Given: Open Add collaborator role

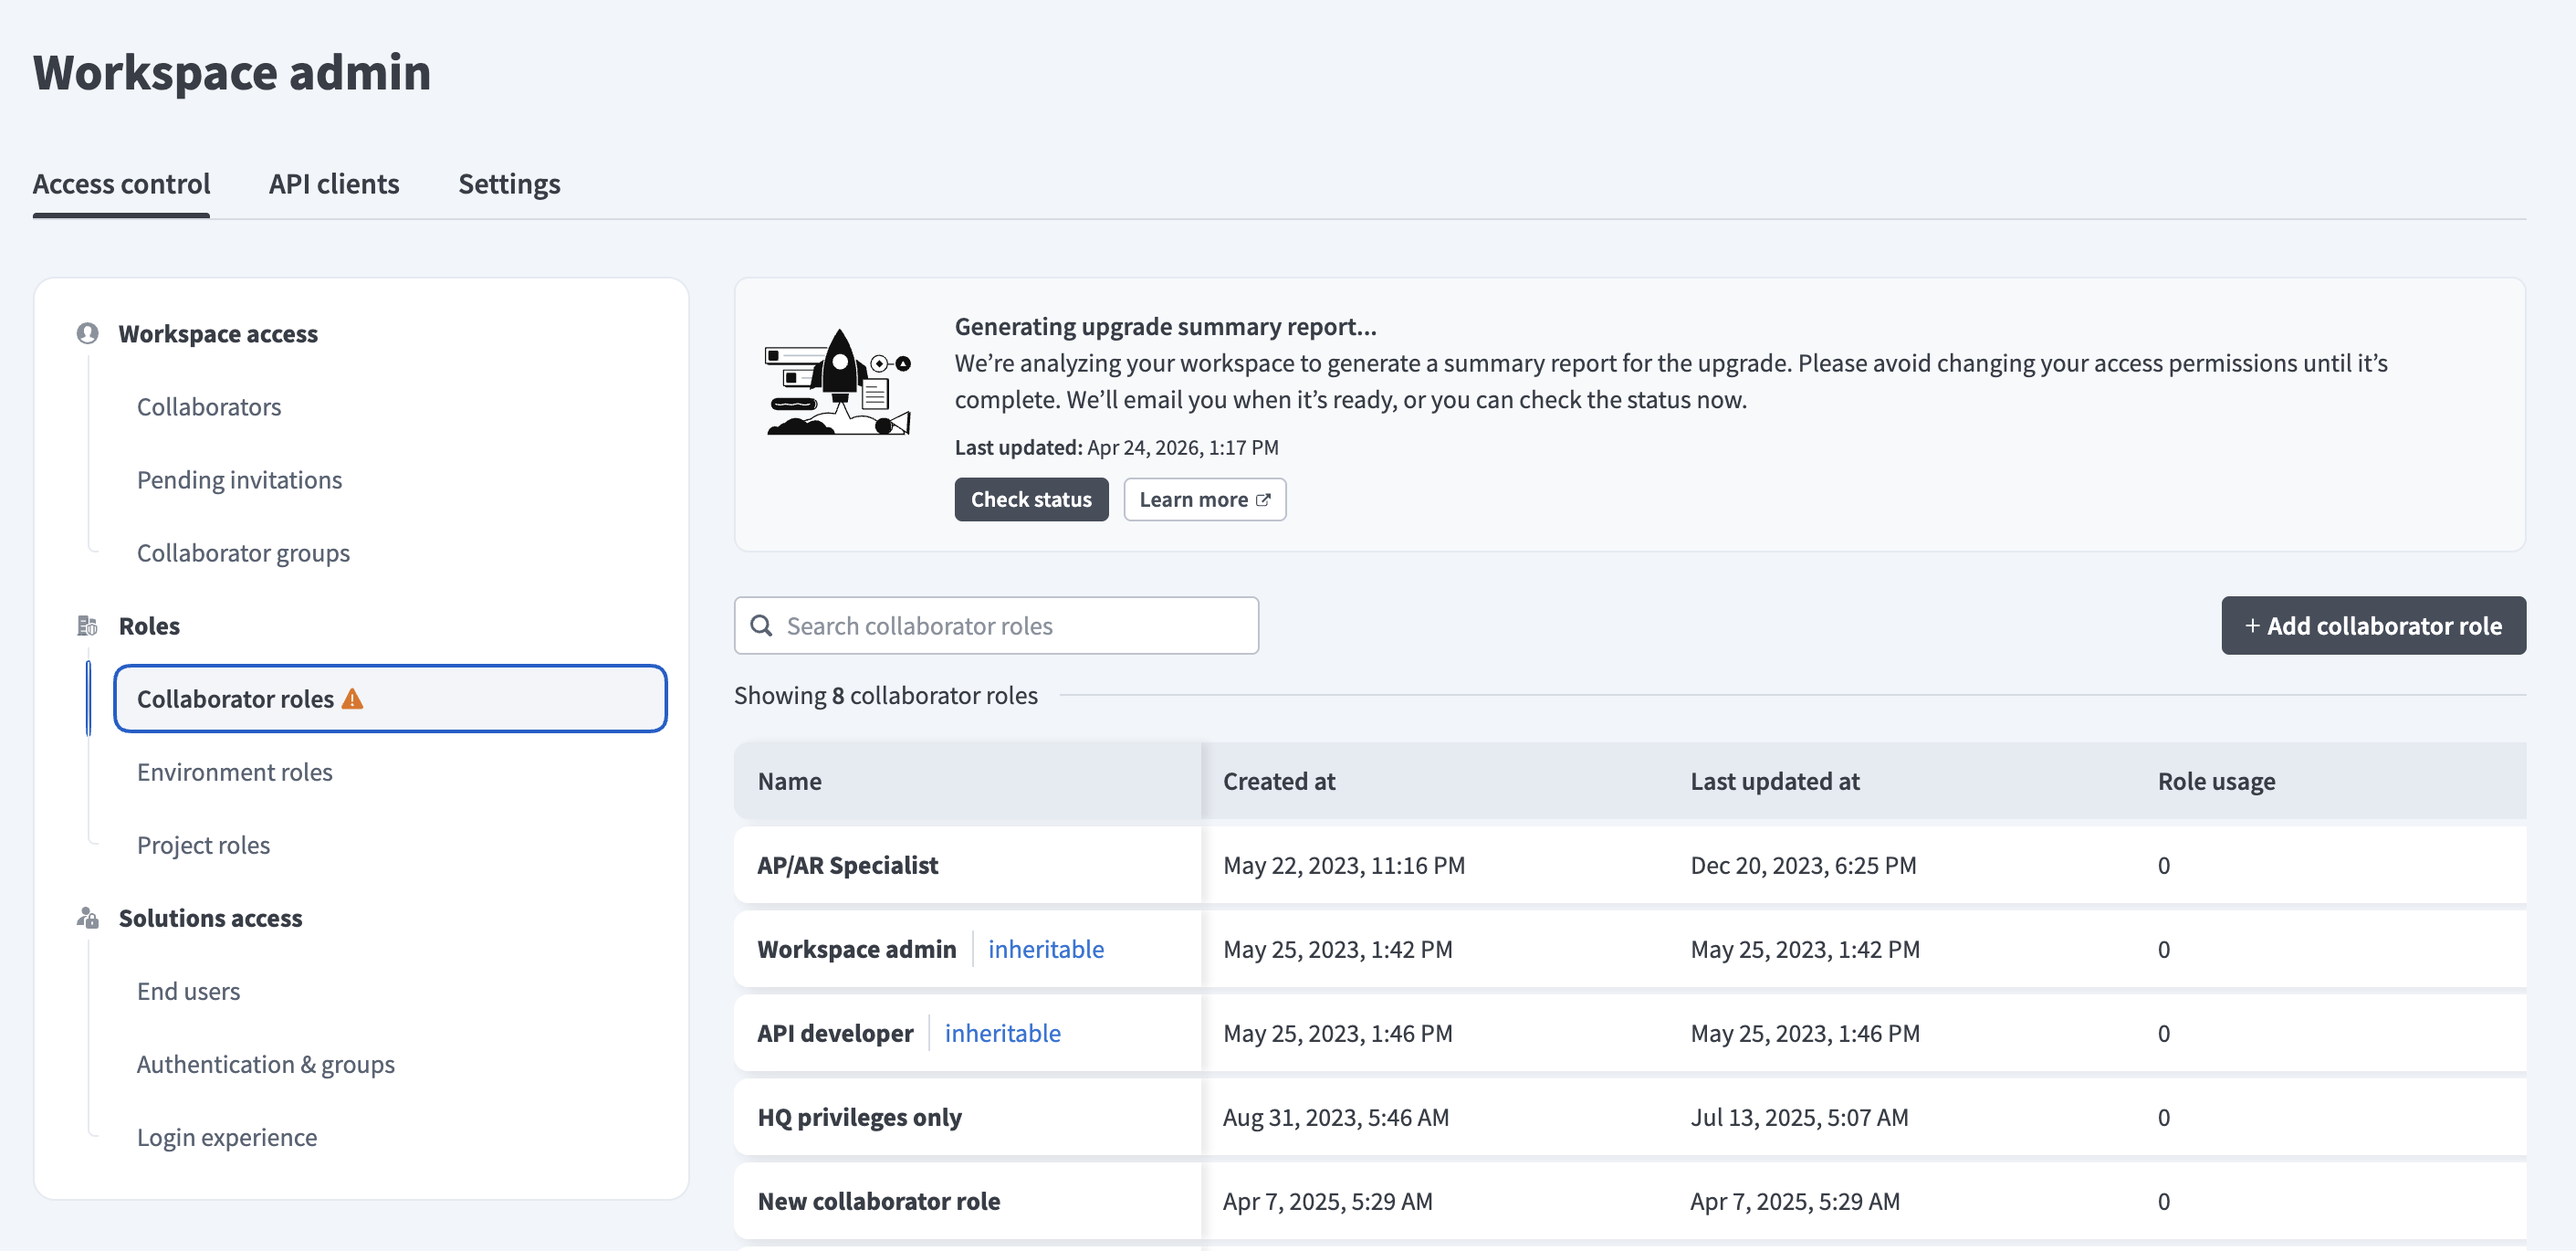Looking at the screenshot, I should coord(2374,625).
